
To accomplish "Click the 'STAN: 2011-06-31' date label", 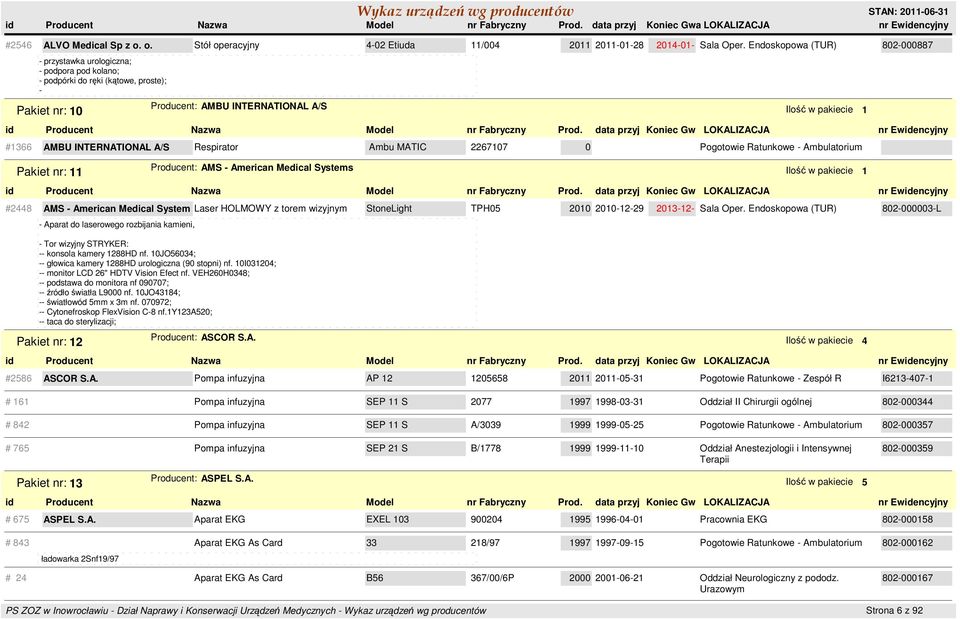I will tap(908, 12).
